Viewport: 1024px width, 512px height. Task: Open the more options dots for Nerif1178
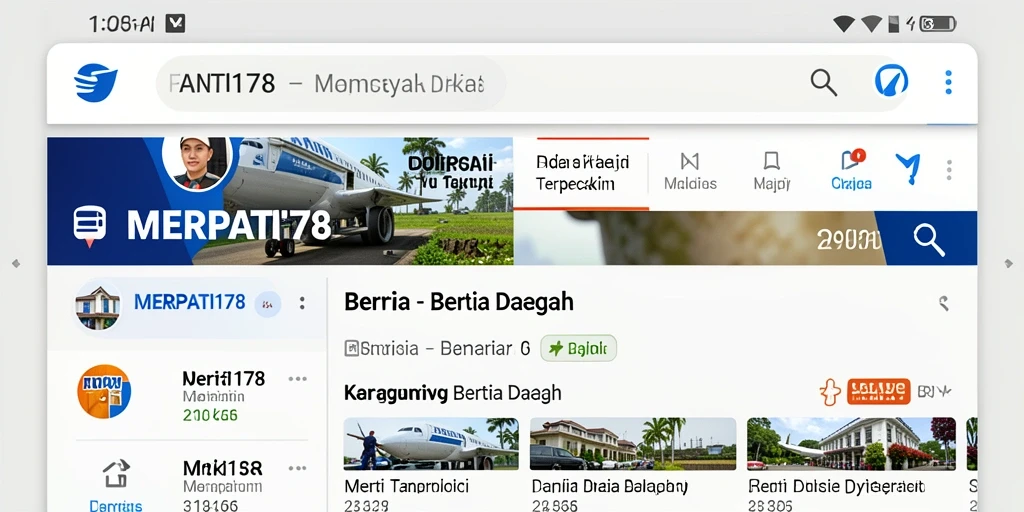point(297,379)
